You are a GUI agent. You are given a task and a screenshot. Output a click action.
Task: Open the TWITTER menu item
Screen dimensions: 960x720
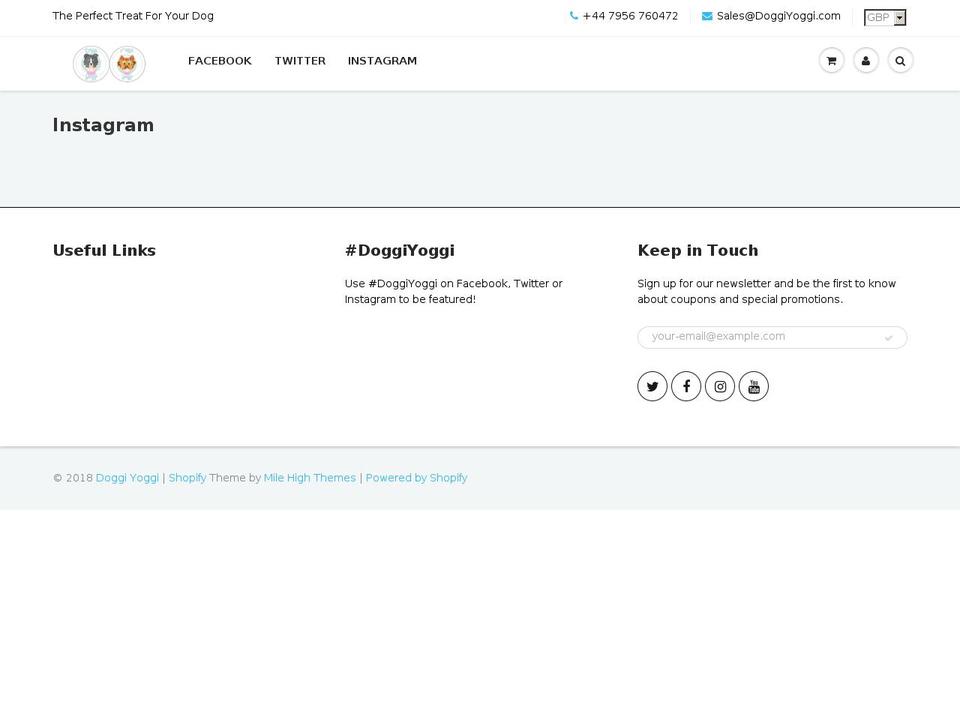pyautogui.click(x=300, y=61)
